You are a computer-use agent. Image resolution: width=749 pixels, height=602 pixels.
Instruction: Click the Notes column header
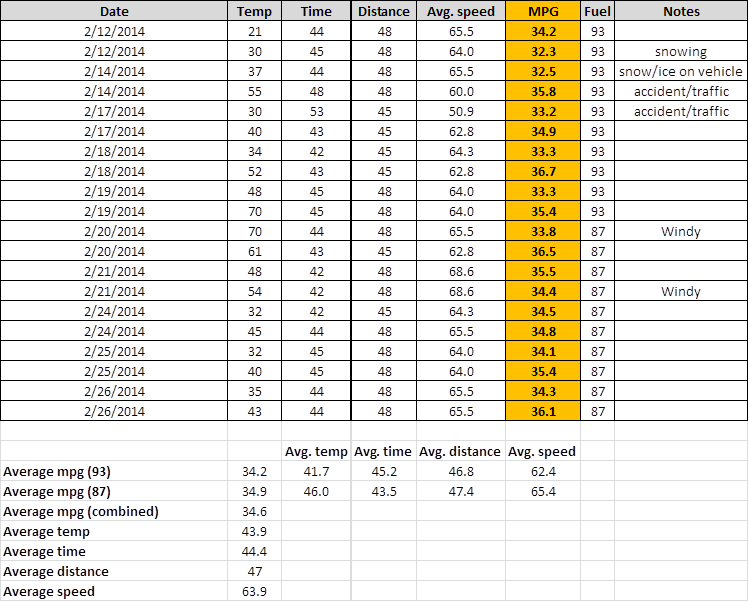[680, 11]
